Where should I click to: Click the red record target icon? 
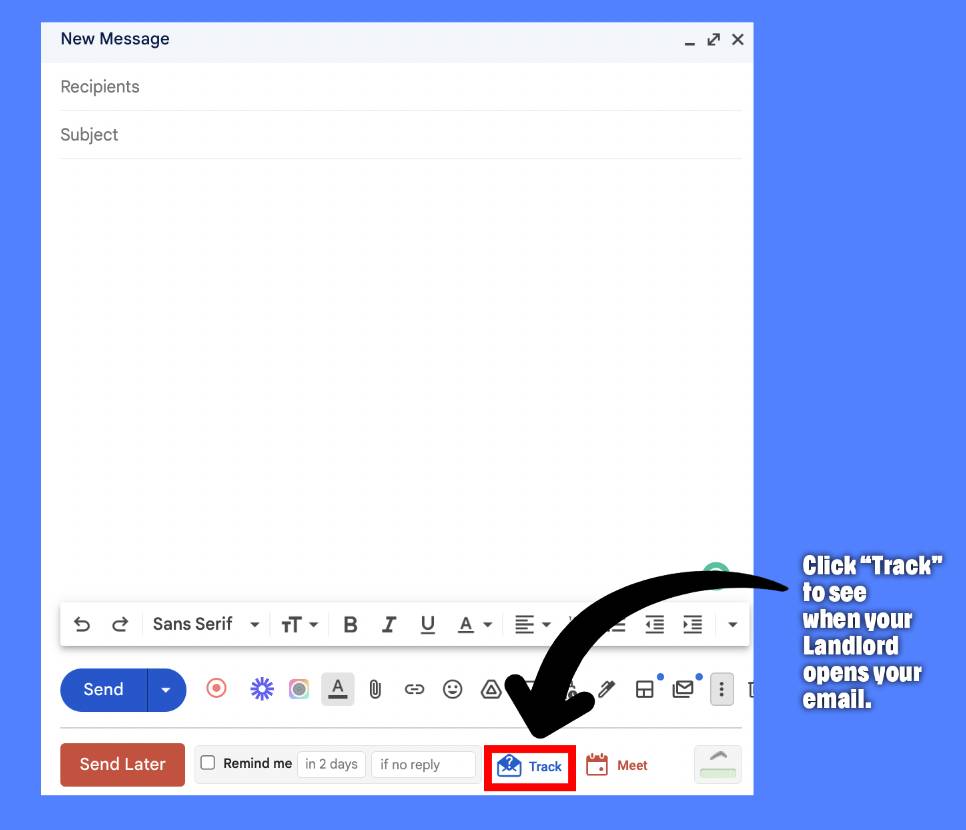pos(216,688)
